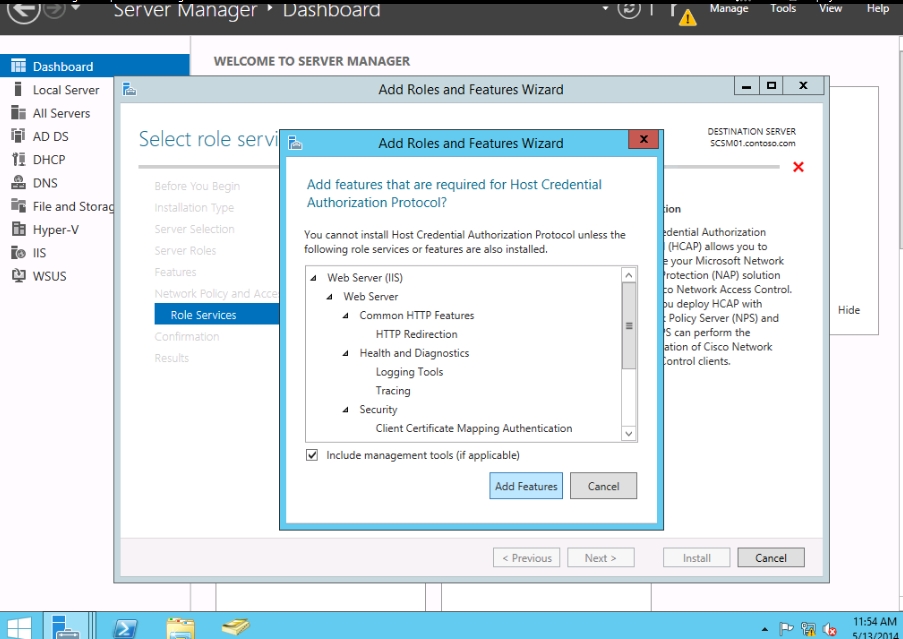Click the wizard Install button
This screenshot has height=639, width=903.
point(696,558)
